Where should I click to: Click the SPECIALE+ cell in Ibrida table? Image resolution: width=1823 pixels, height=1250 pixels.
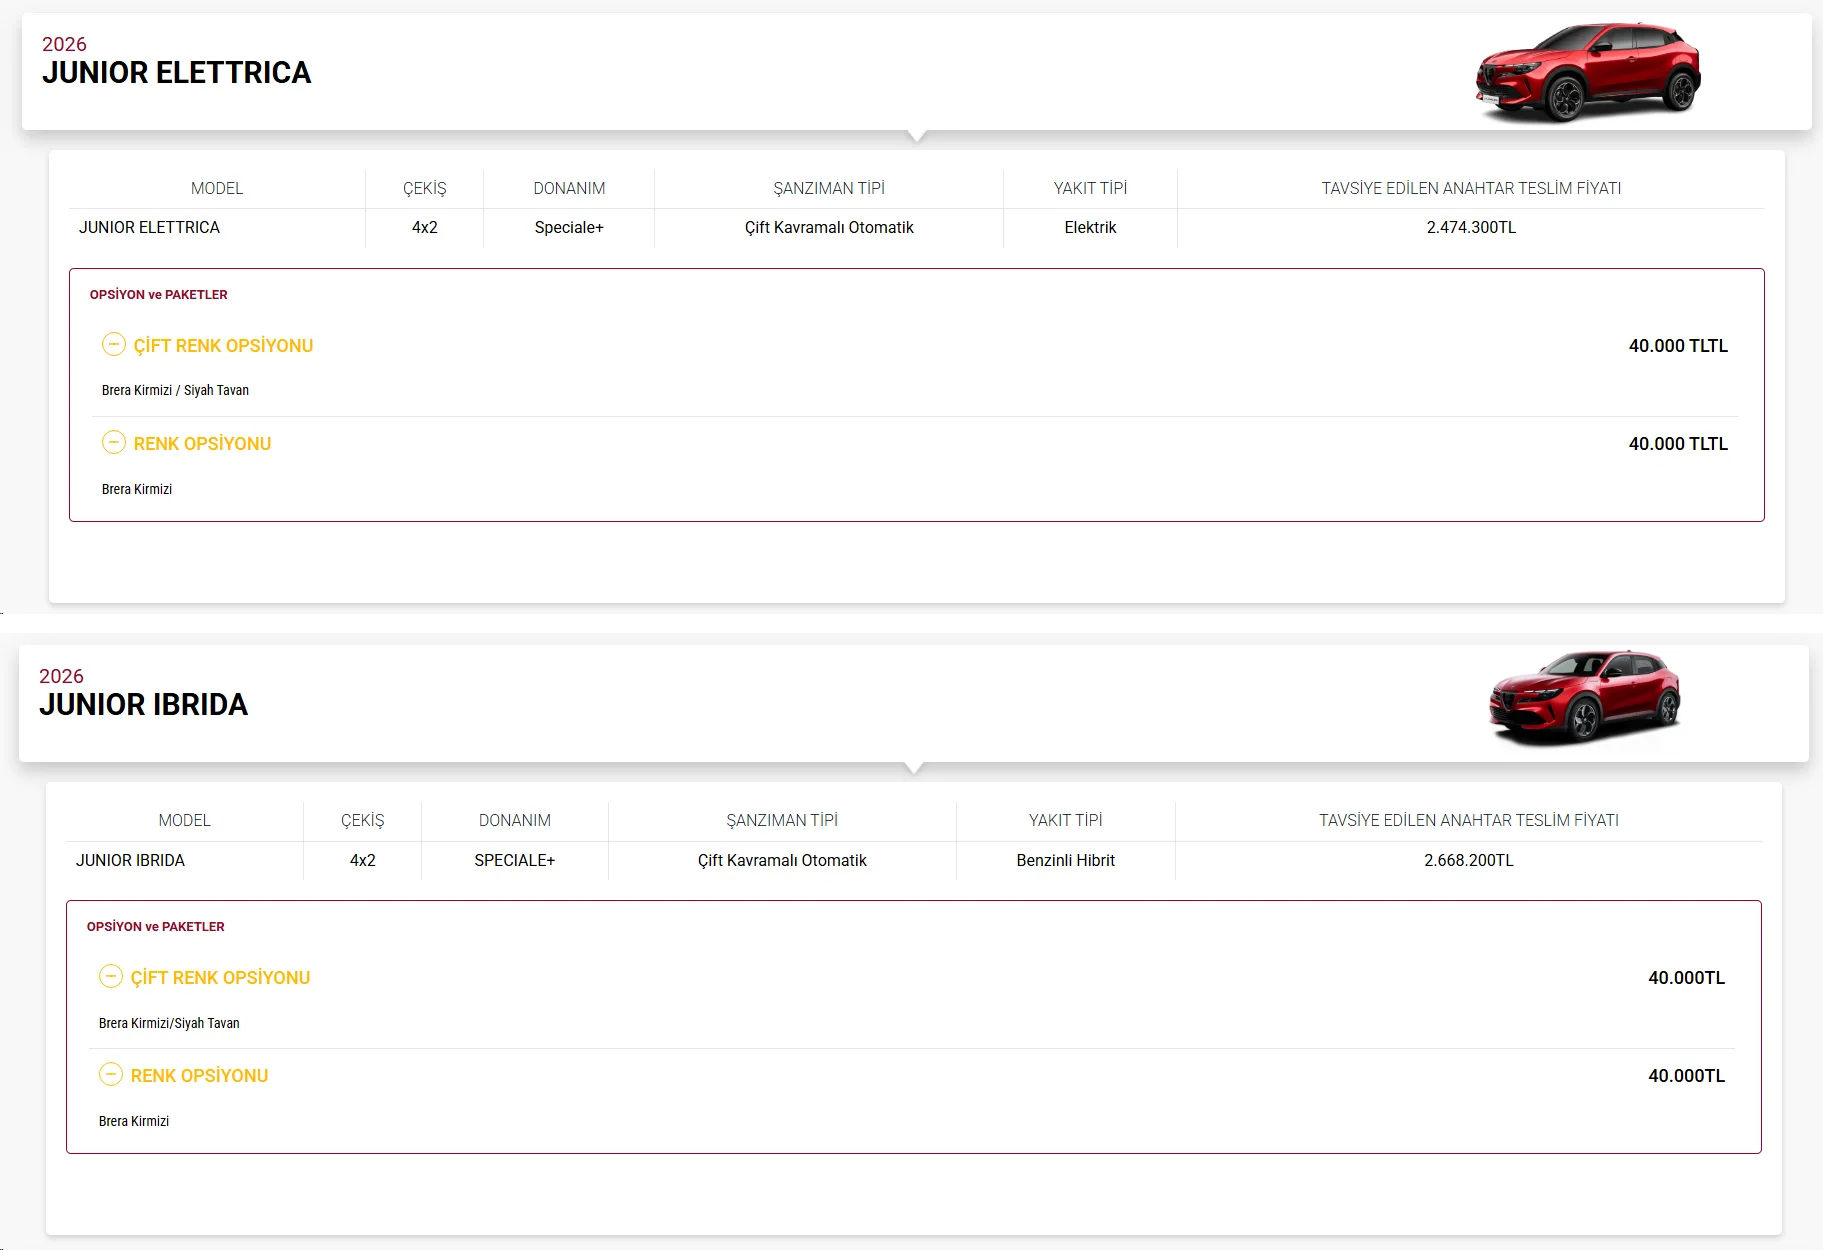(514, 861)
